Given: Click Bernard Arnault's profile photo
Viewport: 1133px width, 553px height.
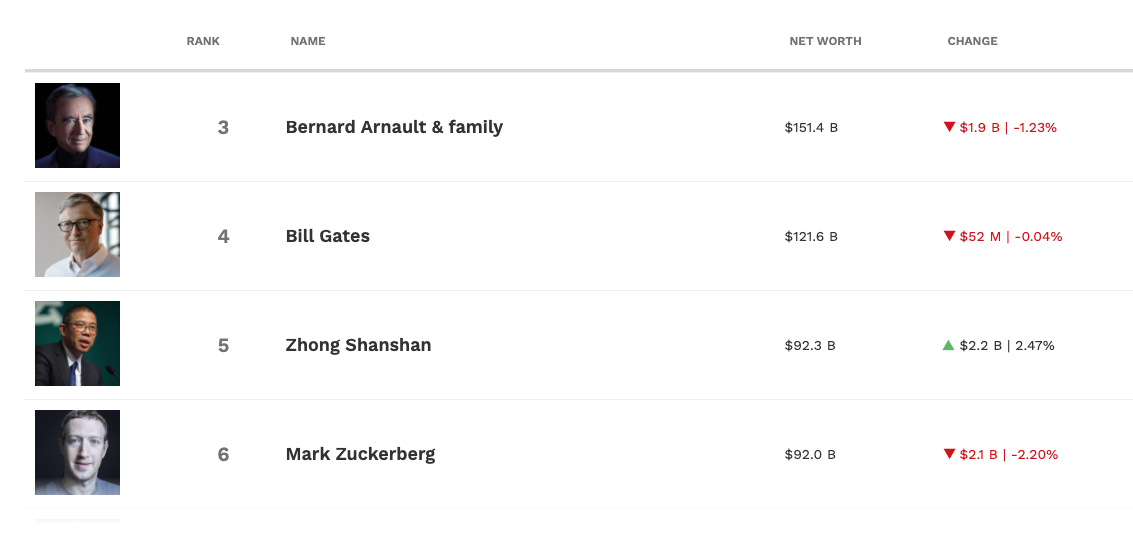Looking at the screenshot, I should coord(77,125).
